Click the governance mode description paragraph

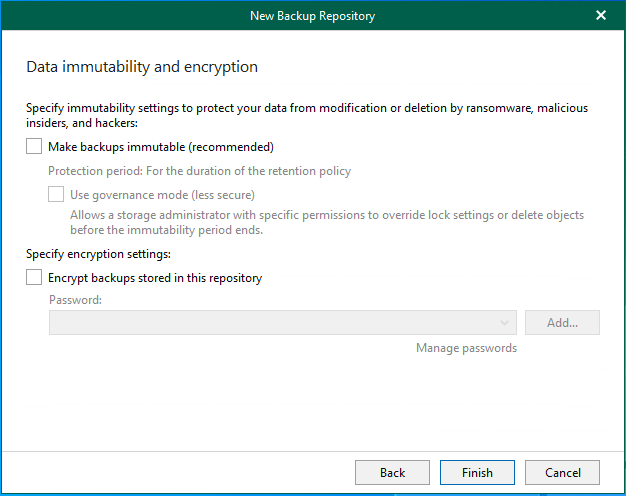point(326,222)
